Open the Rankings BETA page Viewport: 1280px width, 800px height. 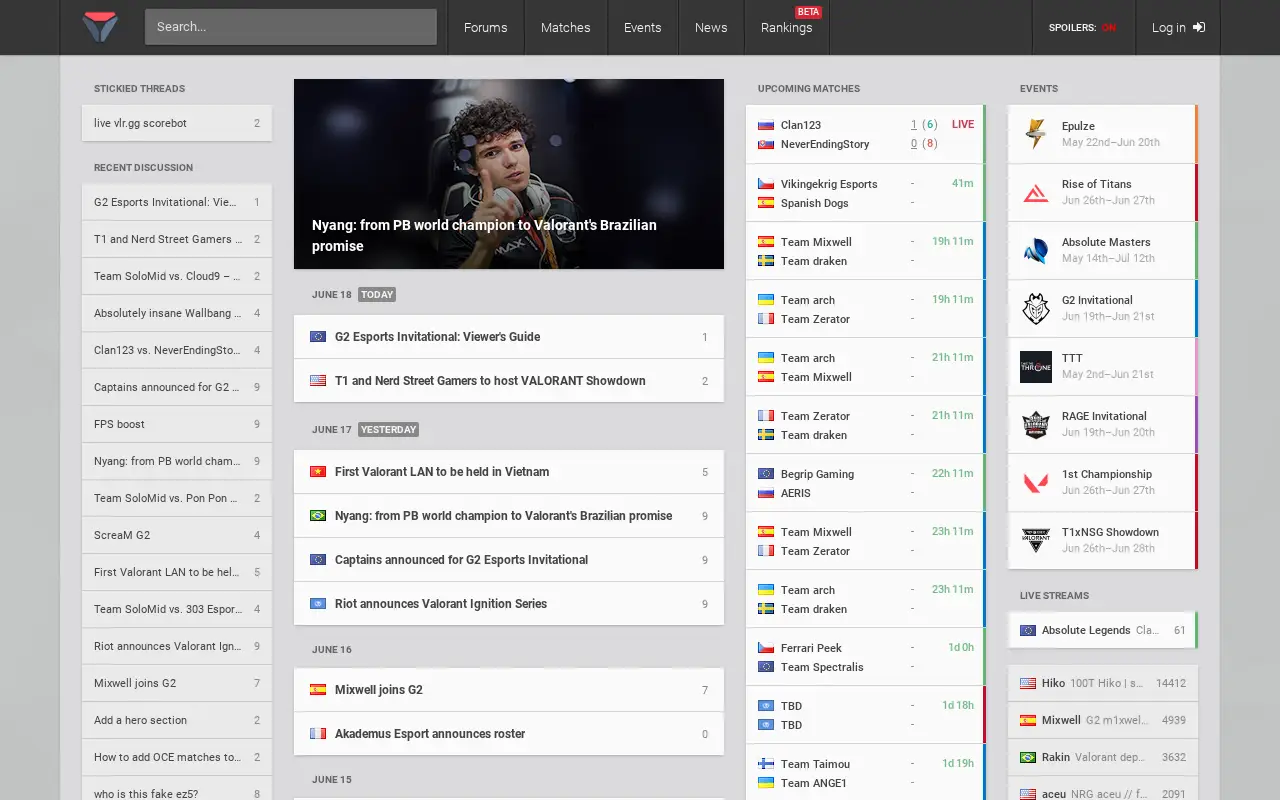787,27
